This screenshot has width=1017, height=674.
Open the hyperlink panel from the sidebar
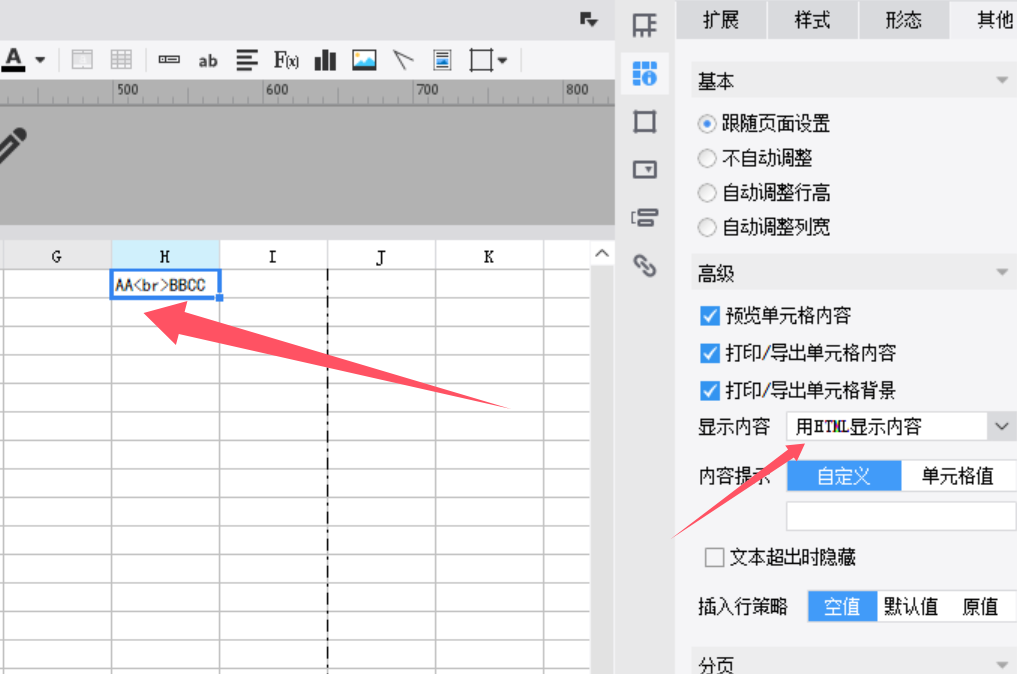click(645, 265)
